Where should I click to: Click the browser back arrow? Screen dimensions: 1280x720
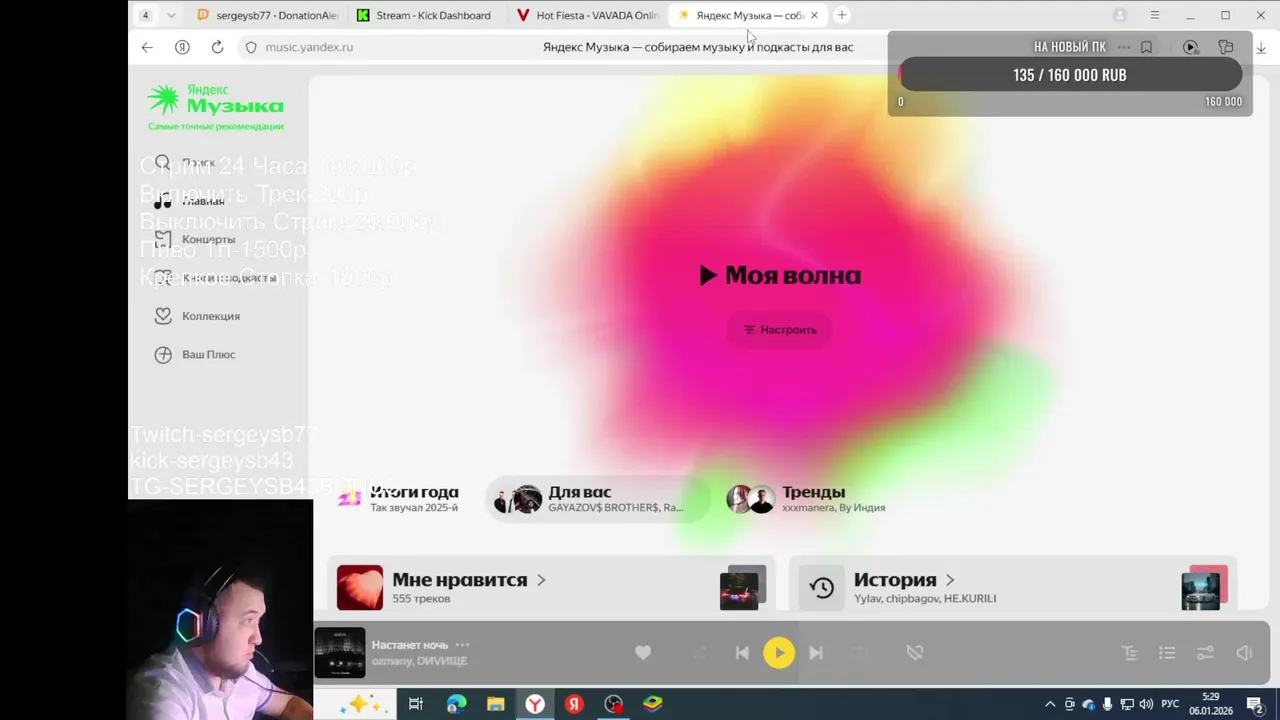coord(147,47)
